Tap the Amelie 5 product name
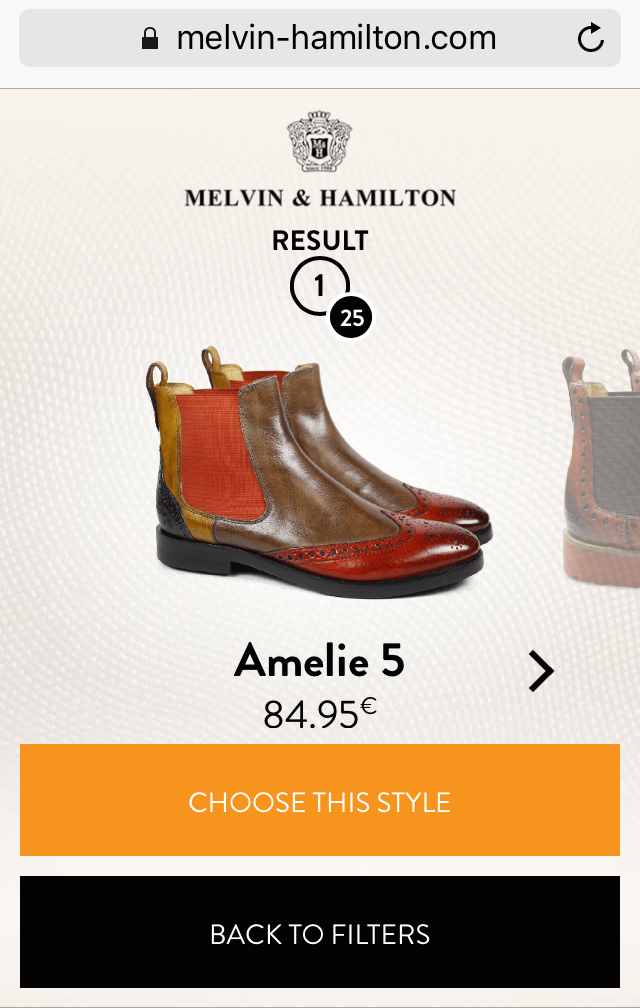 coord(319,661)
